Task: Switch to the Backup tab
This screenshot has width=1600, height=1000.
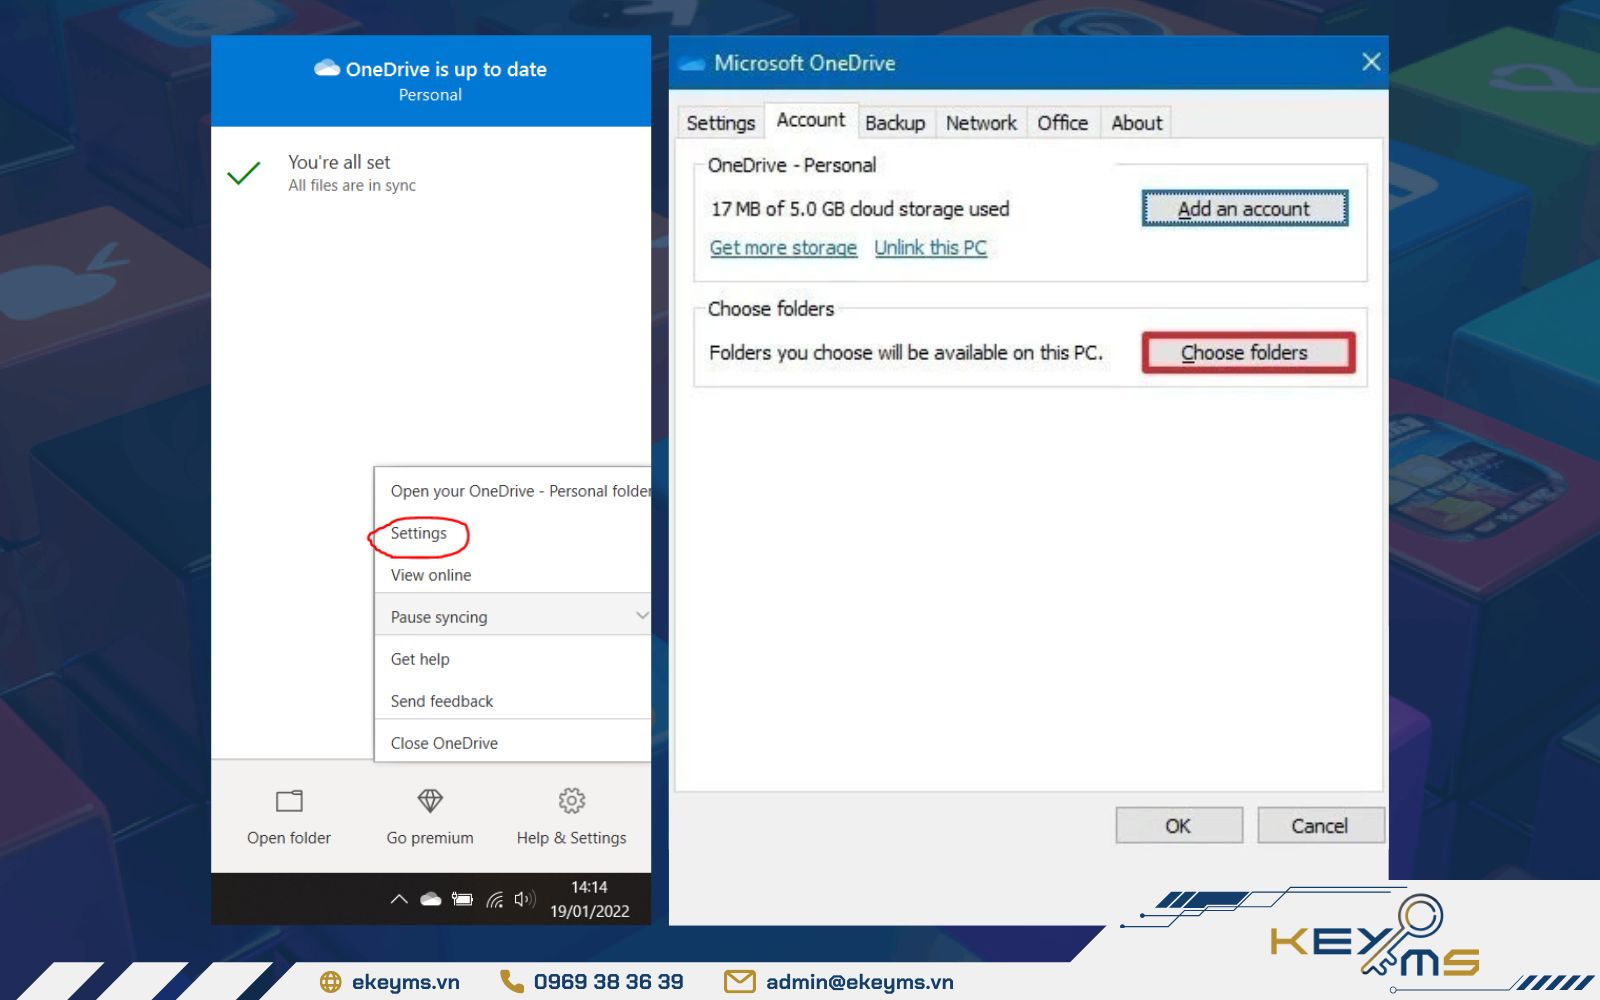Action: click(x=895, y=122)
